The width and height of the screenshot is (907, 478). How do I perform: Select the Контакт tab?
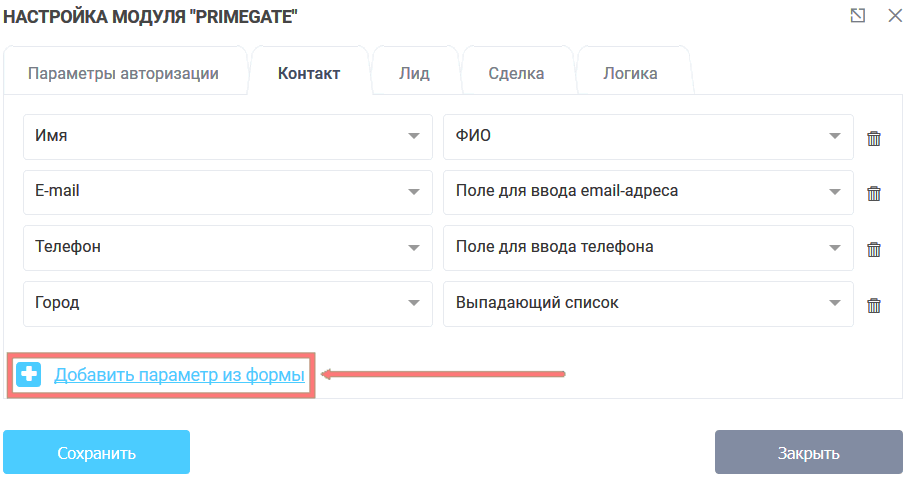(x=309, y=73)
